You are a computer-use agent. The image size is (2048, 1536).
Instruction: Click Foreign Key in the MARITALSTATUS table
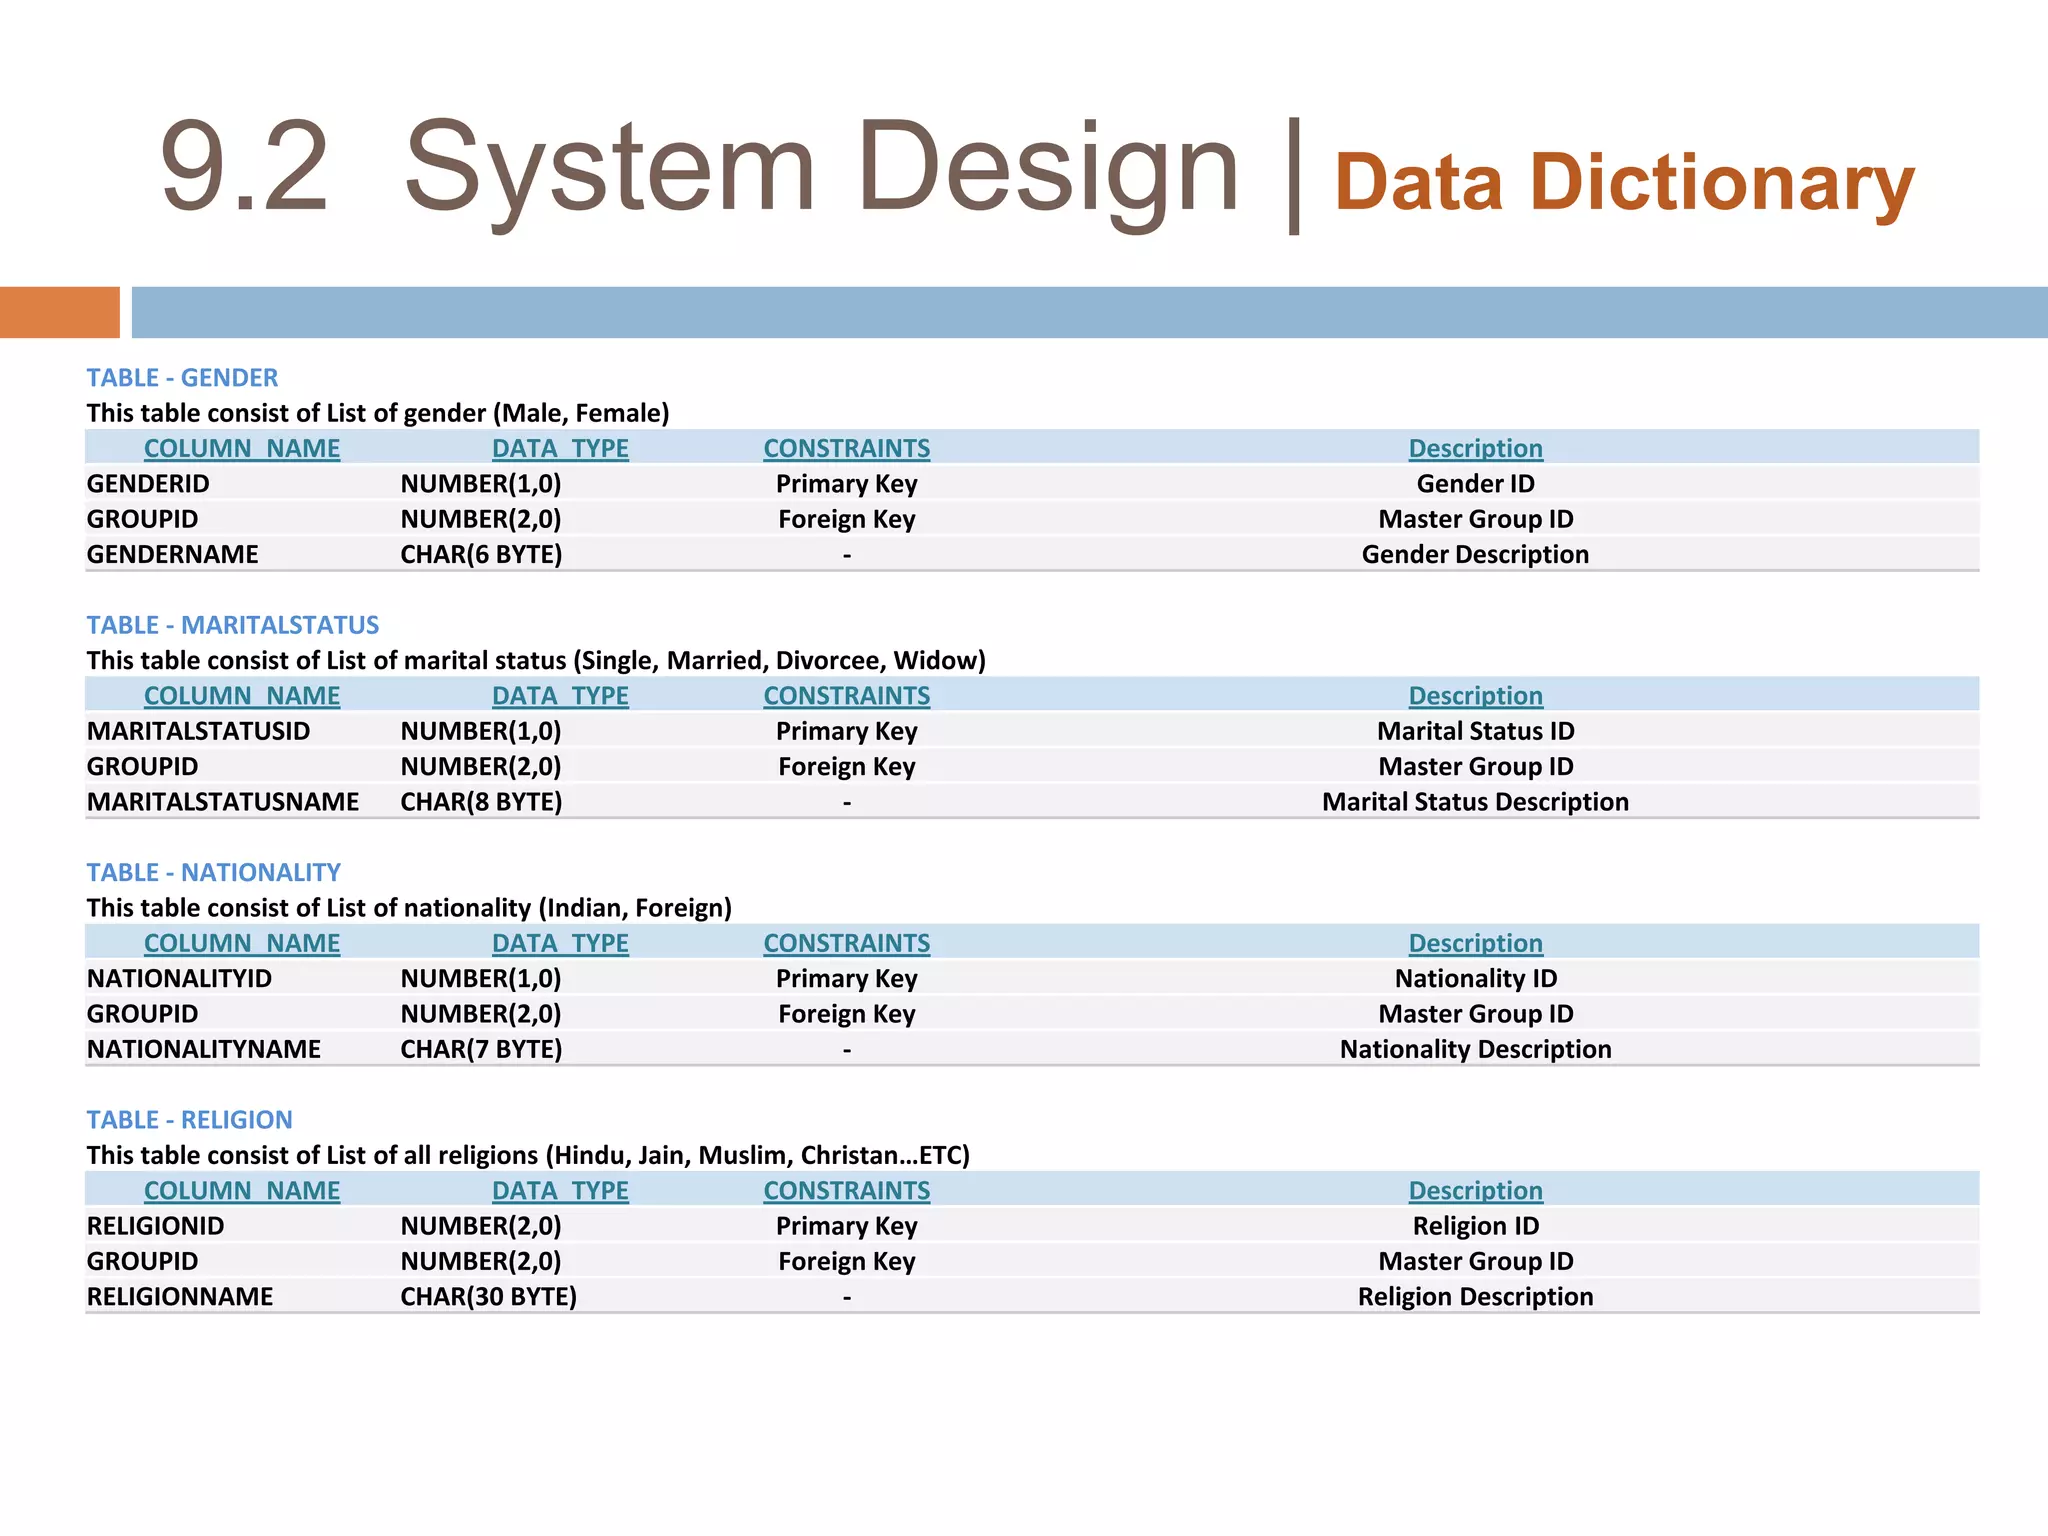click(x=847, y=767)
